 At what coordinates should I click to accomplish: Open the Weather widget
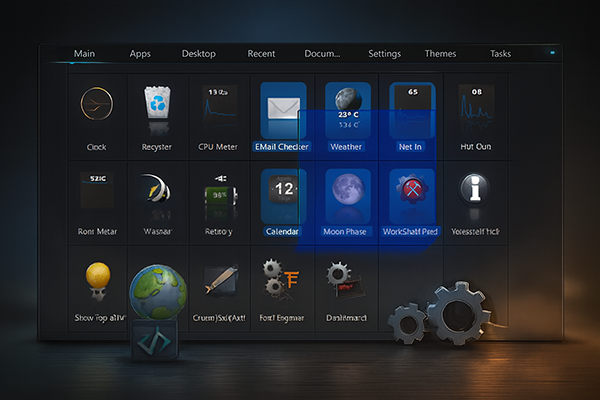coord(346,105)
